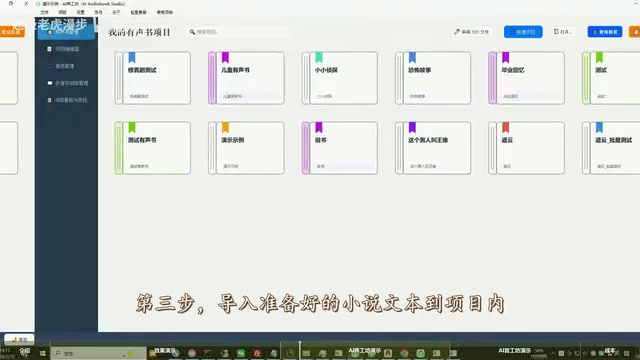640x360 pixels.
Task: Click the 打开 button in the header
Action: (563, 32)
